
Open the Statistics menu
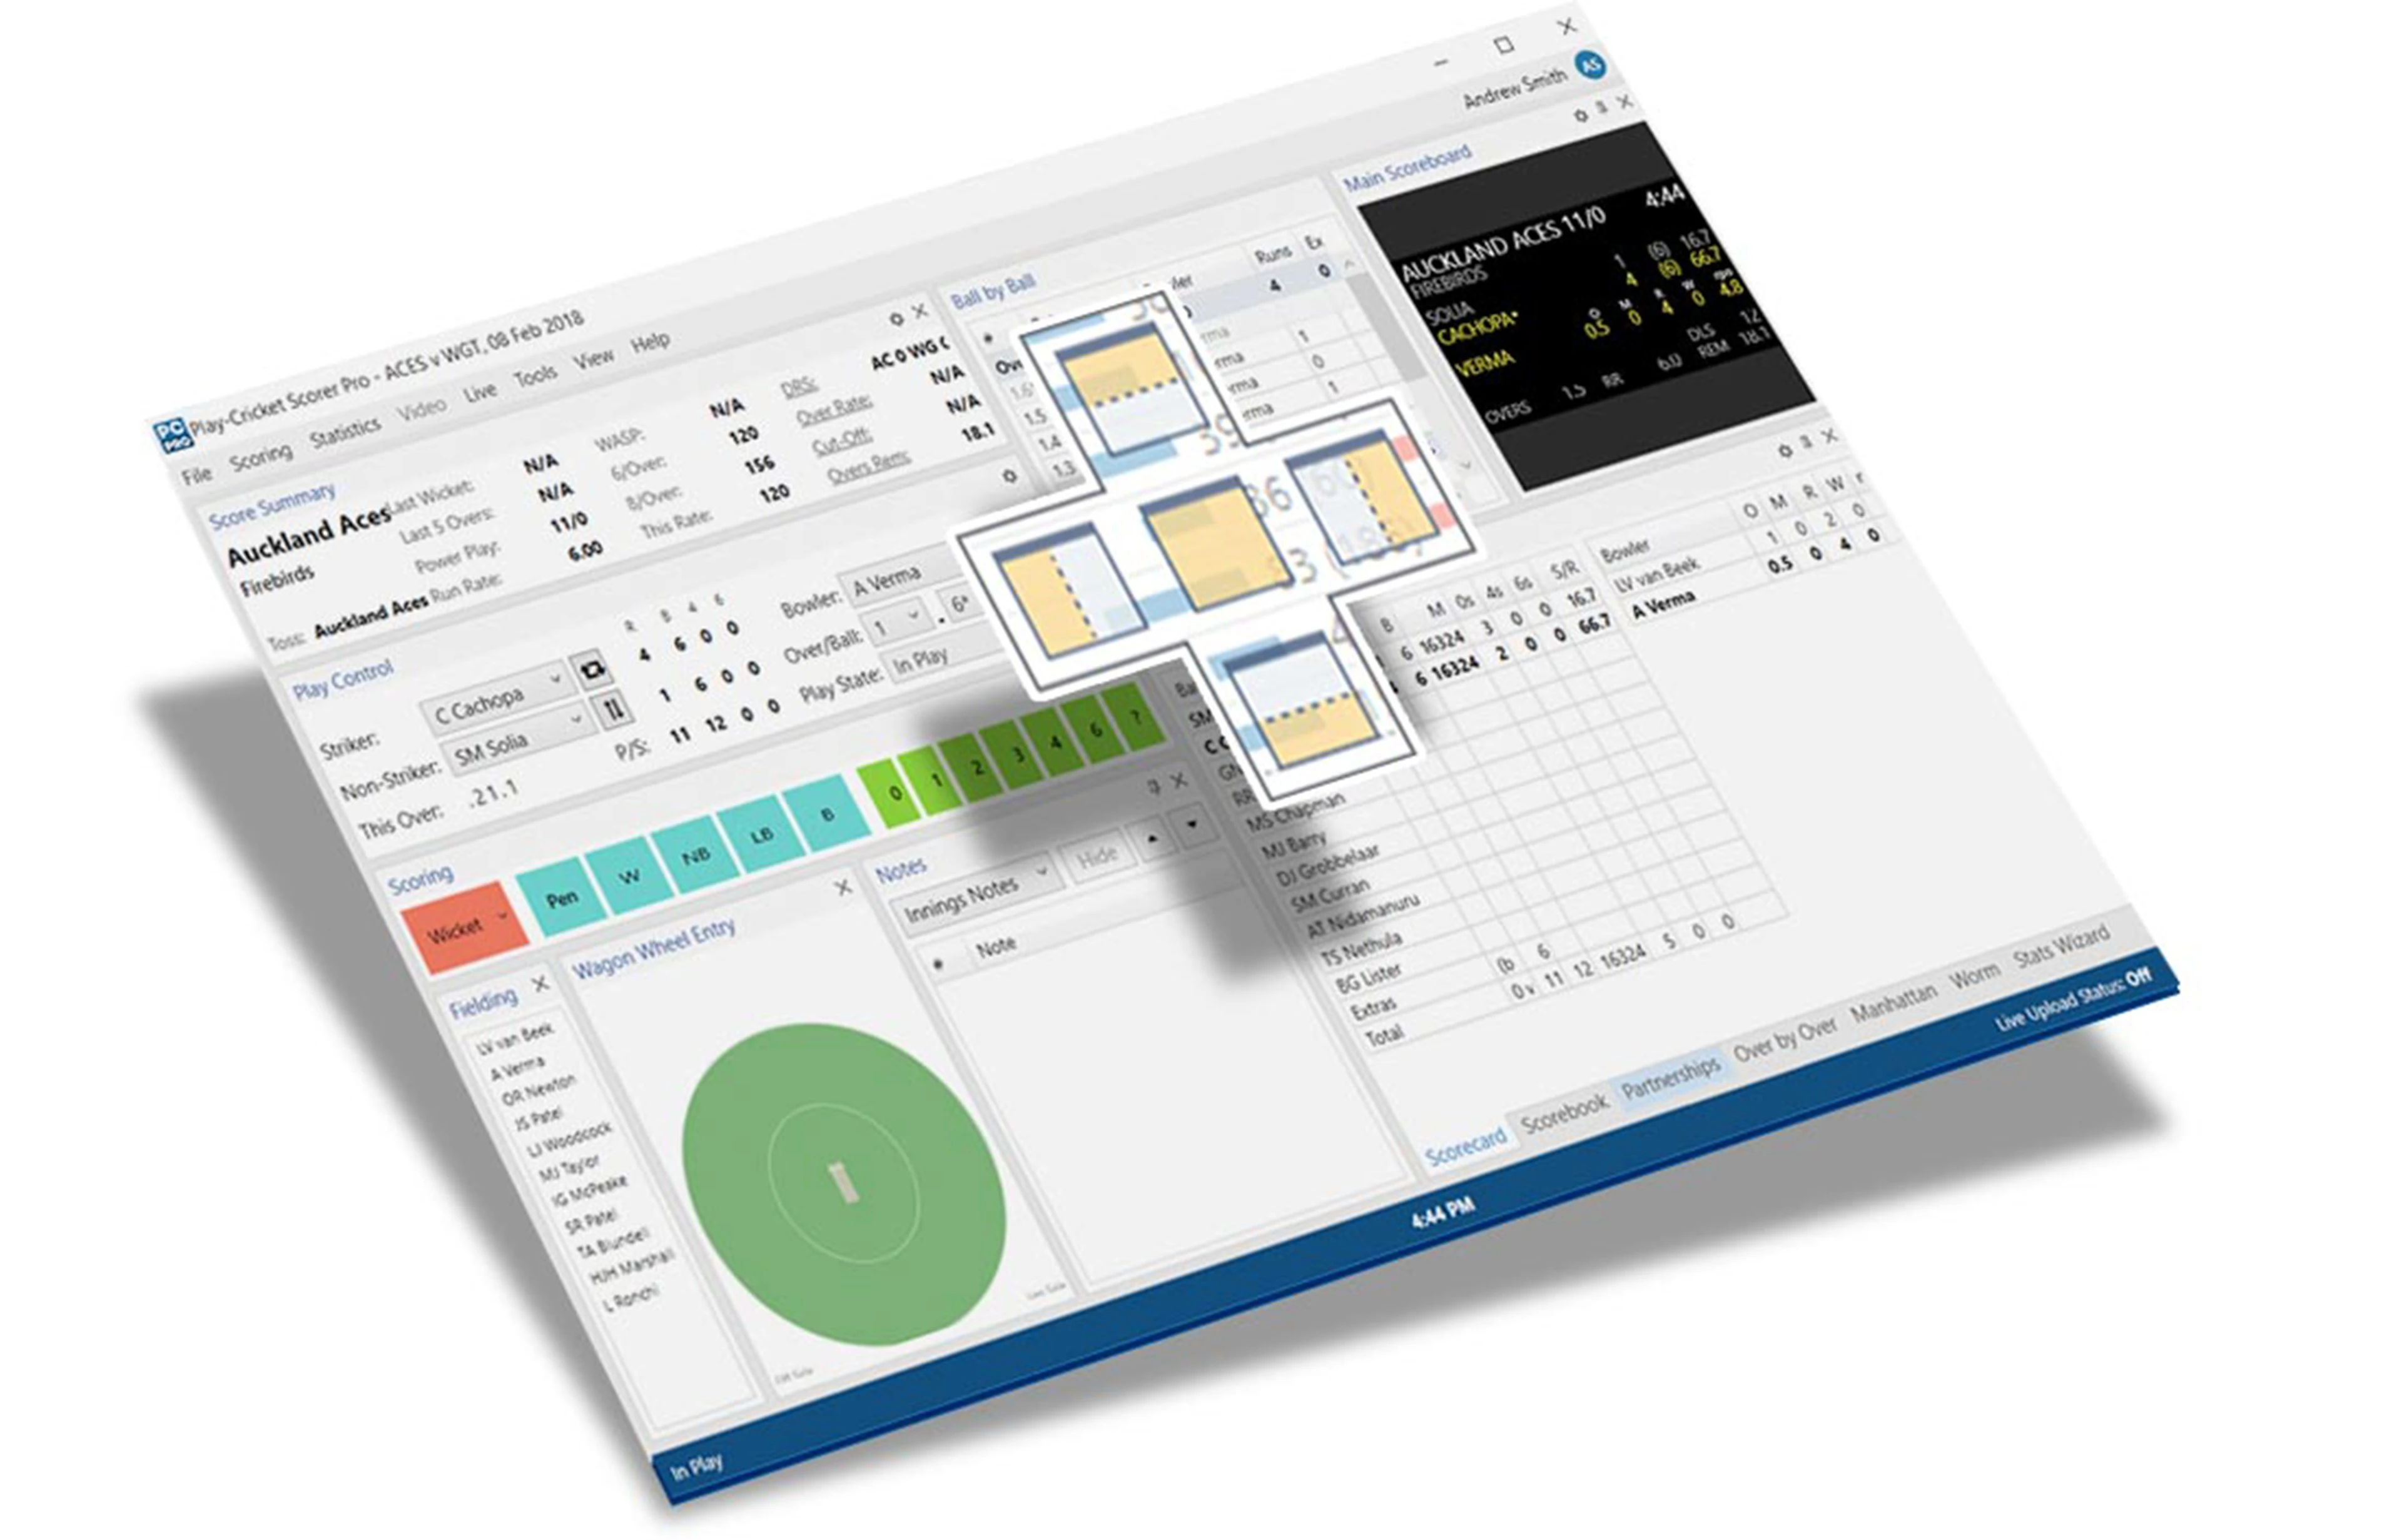pyautogui.click(x=345, y=433)
